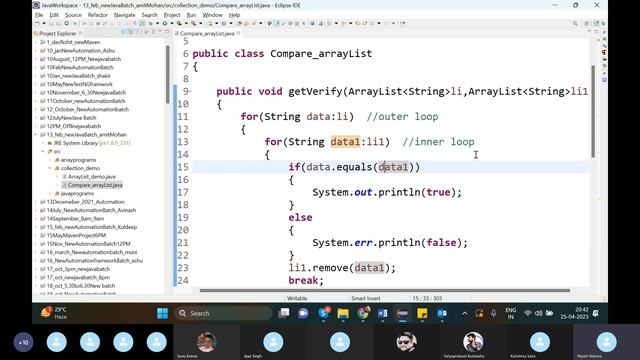
Task: Open Sticky Notes from the taskbar
Action: tap(422, 313)
